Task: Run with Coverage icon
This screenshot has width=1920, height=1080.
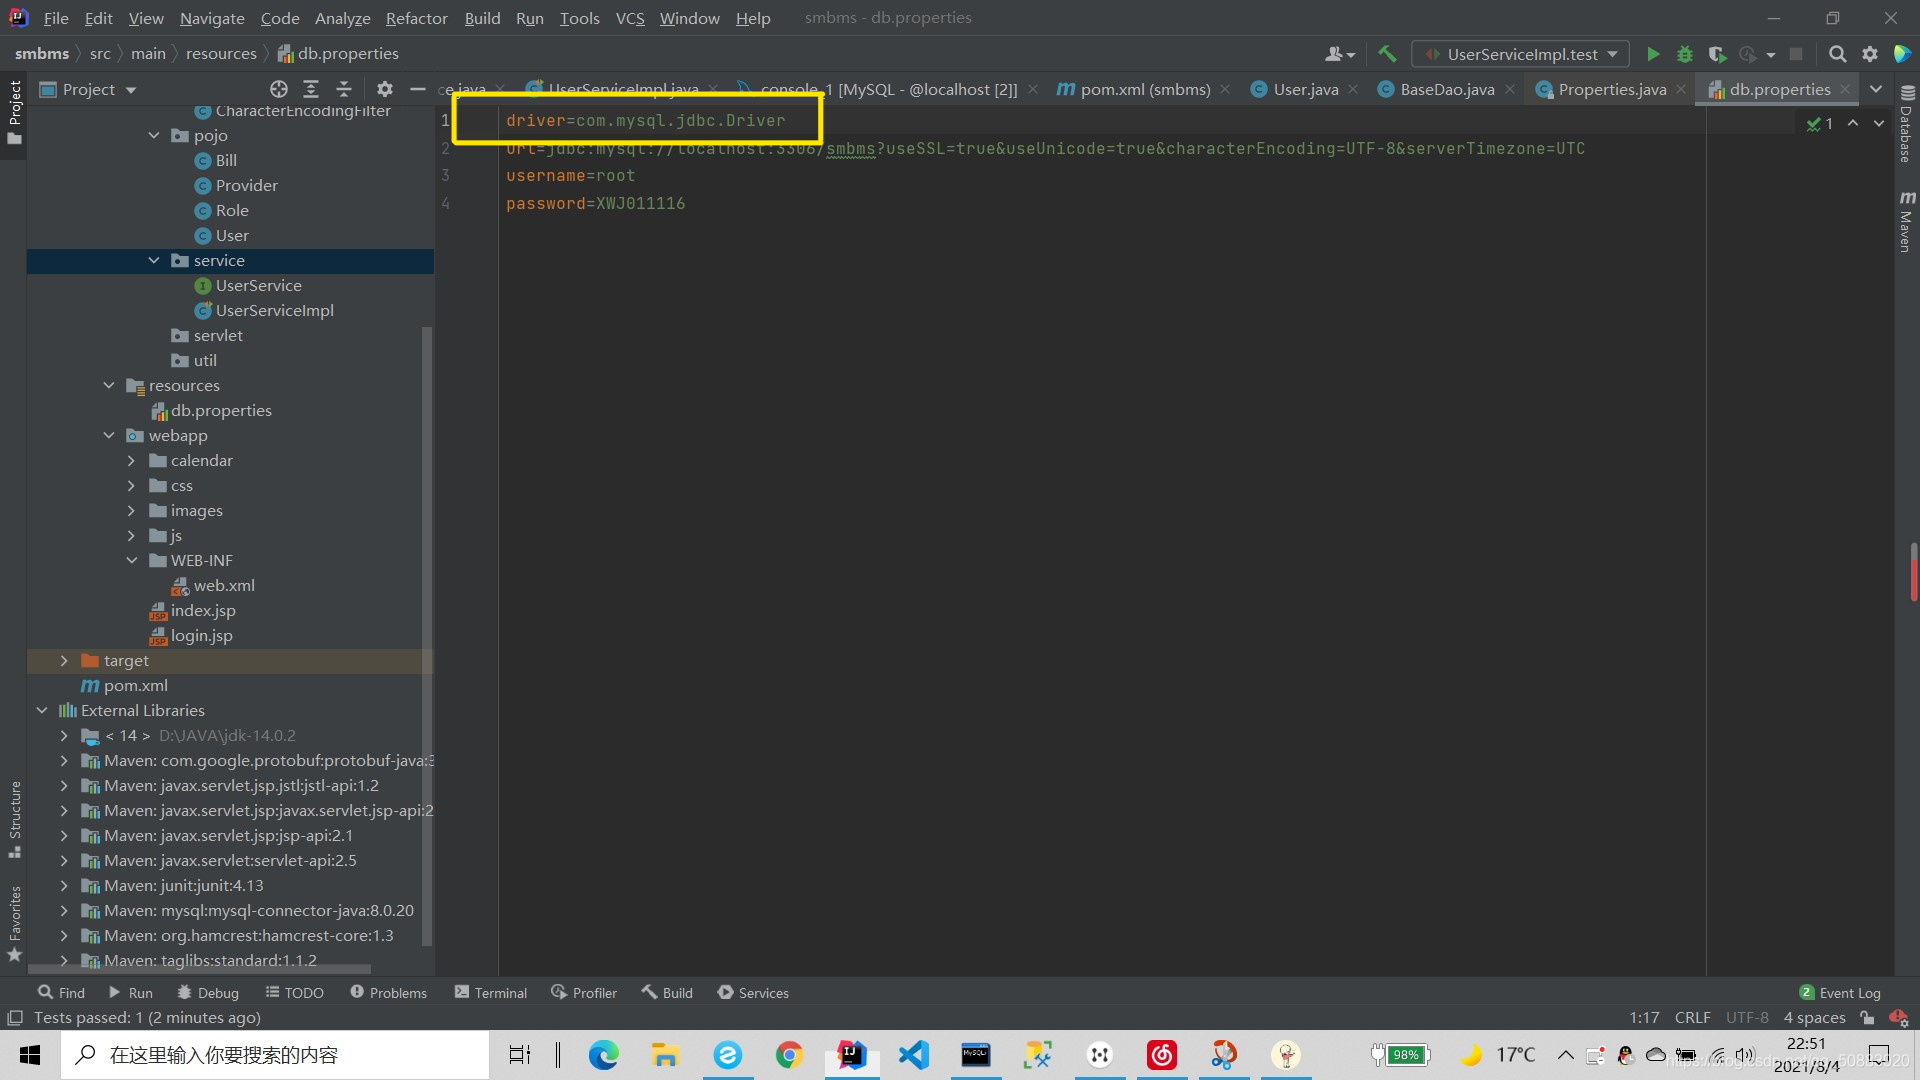Action: (1717, 54)
